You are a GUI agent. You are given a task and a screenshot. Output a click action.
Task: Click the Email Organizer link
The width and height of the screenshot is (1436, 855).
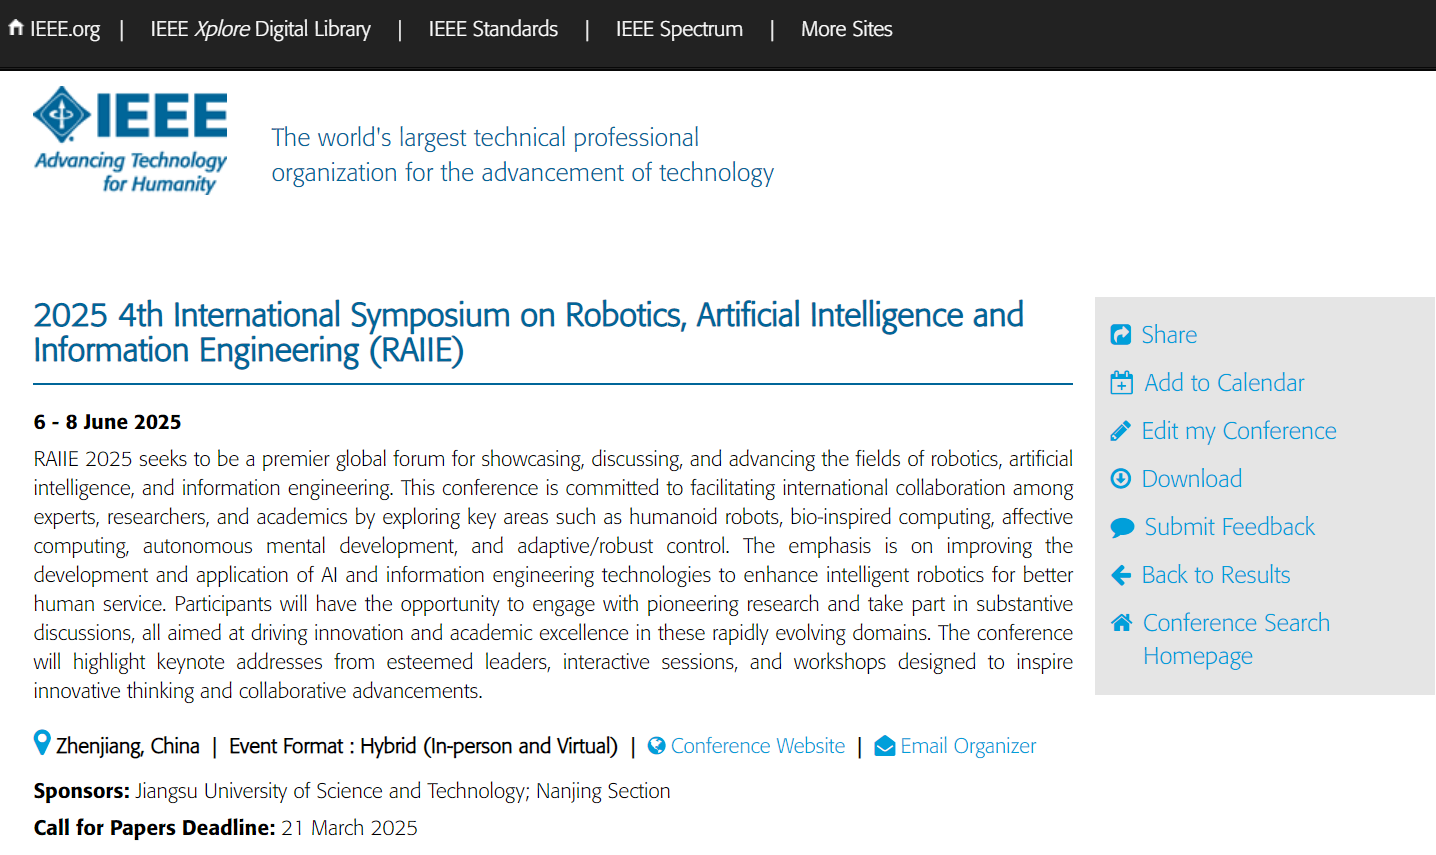[x=968, y=746]
